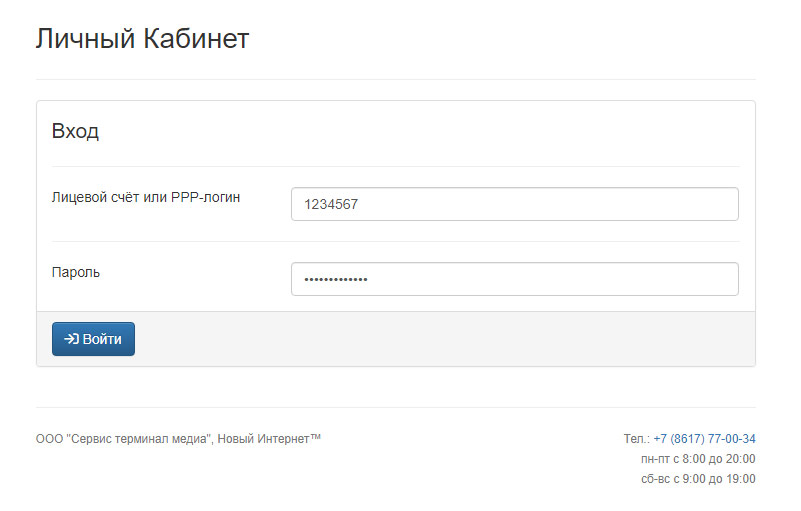
Task: Click the пн-пт с 8:00 до 20:00 hours line
Action: 698,459
